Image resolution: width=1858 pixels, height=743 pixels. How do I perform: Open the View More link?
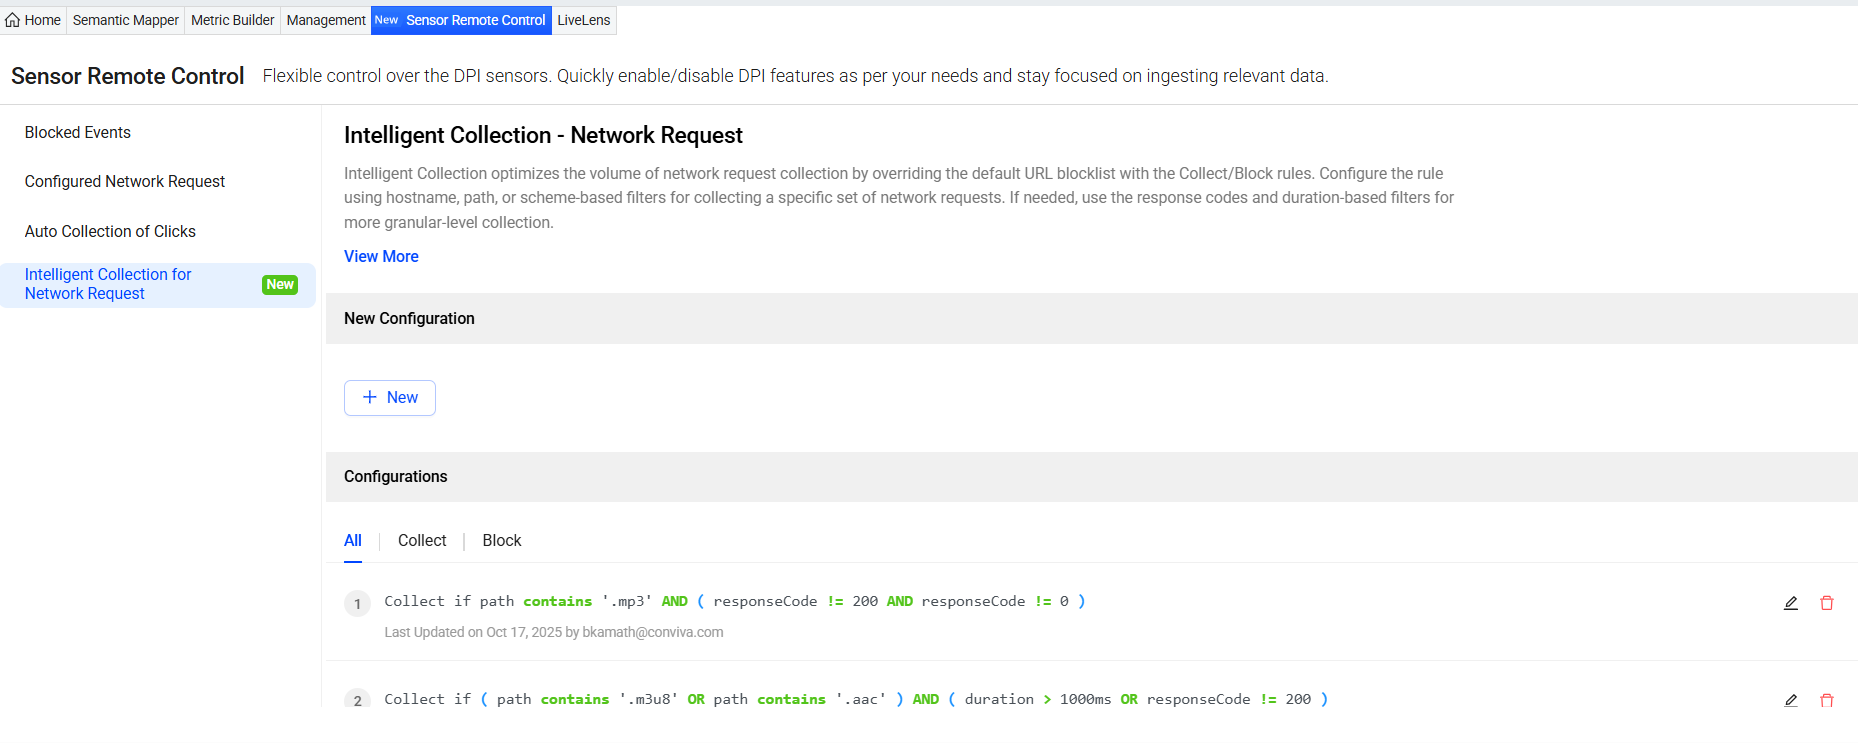381,257
